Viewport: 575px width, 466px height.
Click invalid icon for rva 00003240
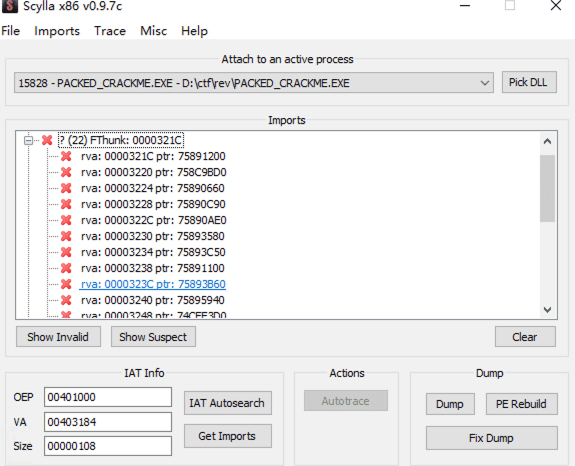[x=66, y=300]
